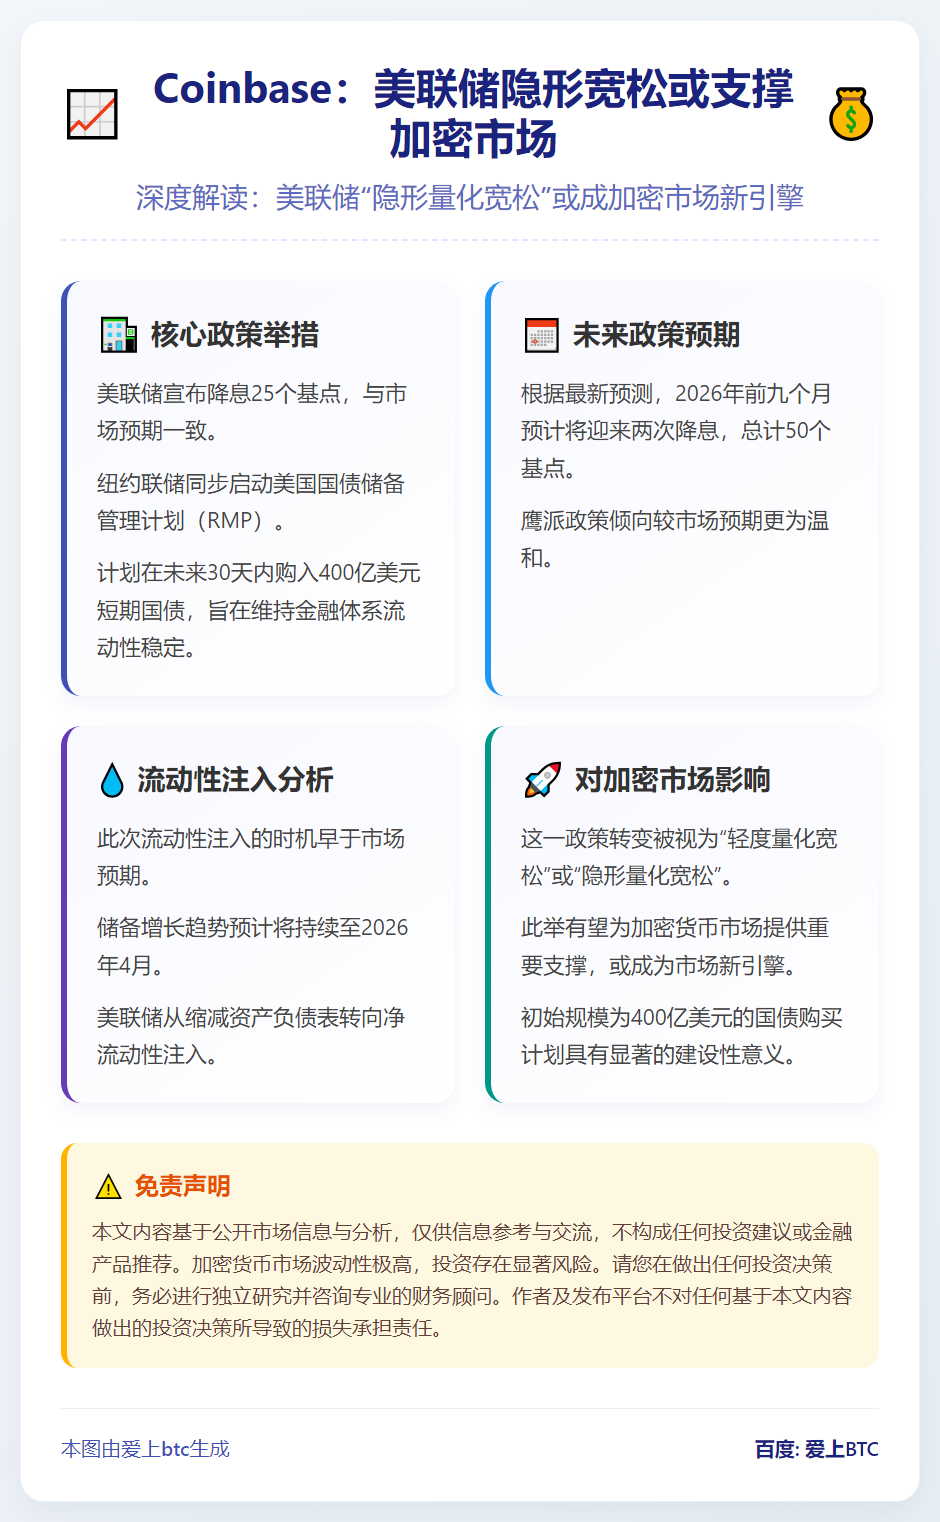Viewport: 940px width, 1522px height.
Task: Select the disclaimer body text 本文内容基于公开市场信息
Action: pyautogui.click(x=472, y=1280)
